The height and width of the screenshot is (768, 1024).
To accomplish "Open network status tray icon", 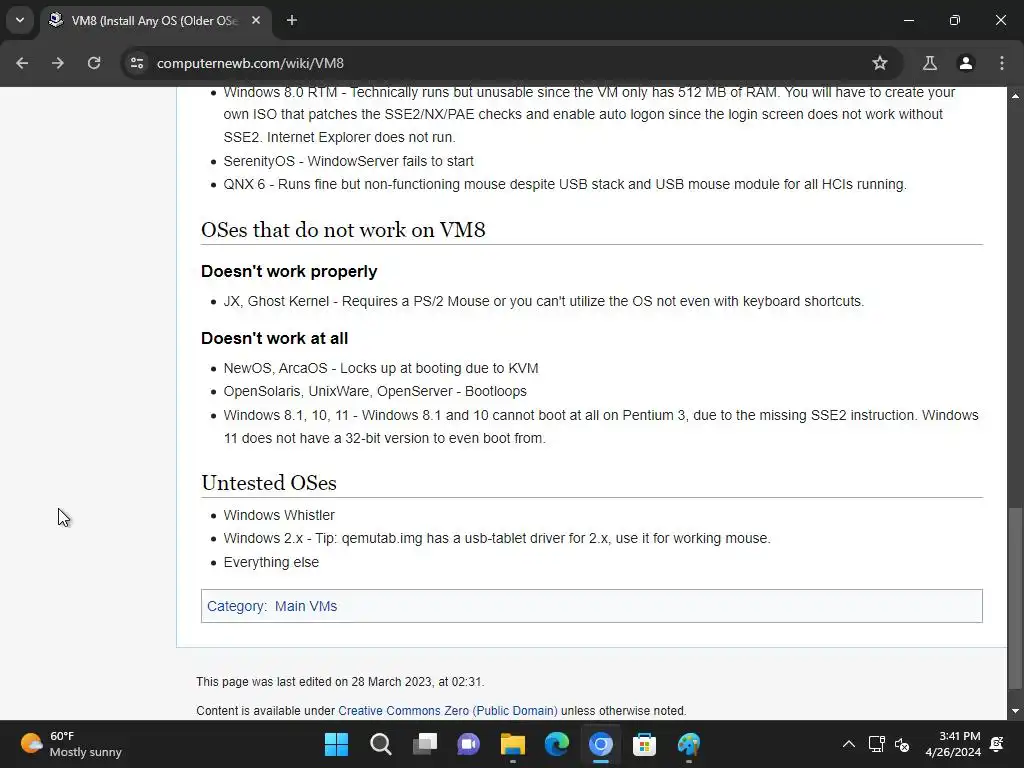I will (876, 744).
